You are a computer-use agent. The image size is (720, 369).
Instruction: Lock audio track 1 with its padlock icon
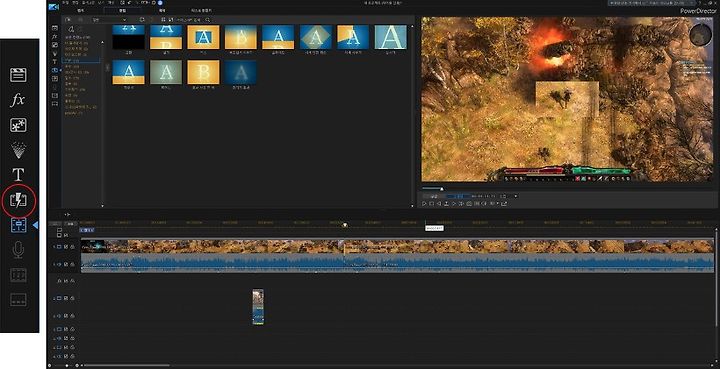[x=73, y=264]
